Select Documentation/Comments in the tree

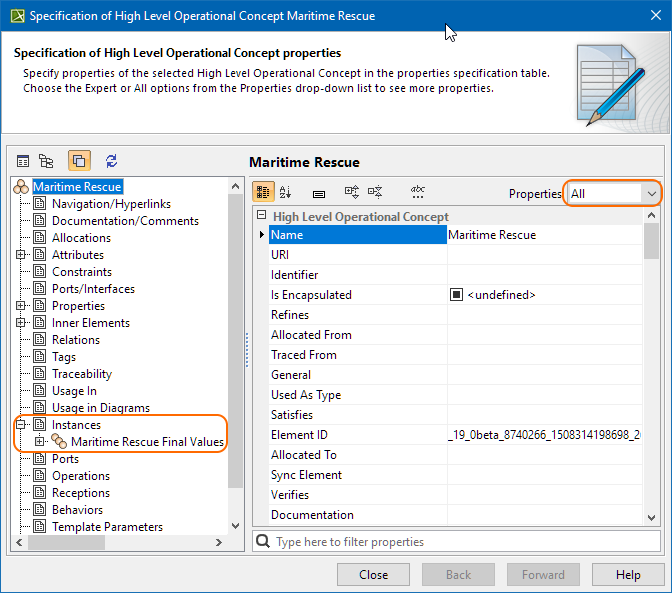(125, 221)
